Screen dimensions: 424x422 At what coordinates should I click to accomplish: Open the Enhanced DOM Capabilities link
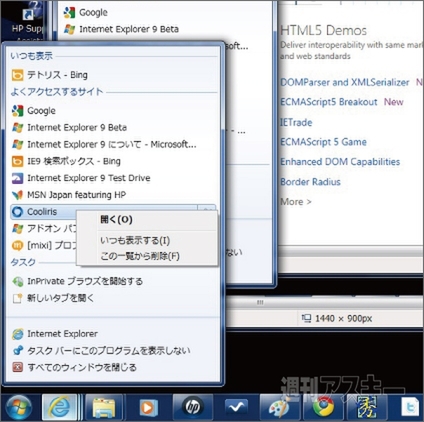[340, 162]
